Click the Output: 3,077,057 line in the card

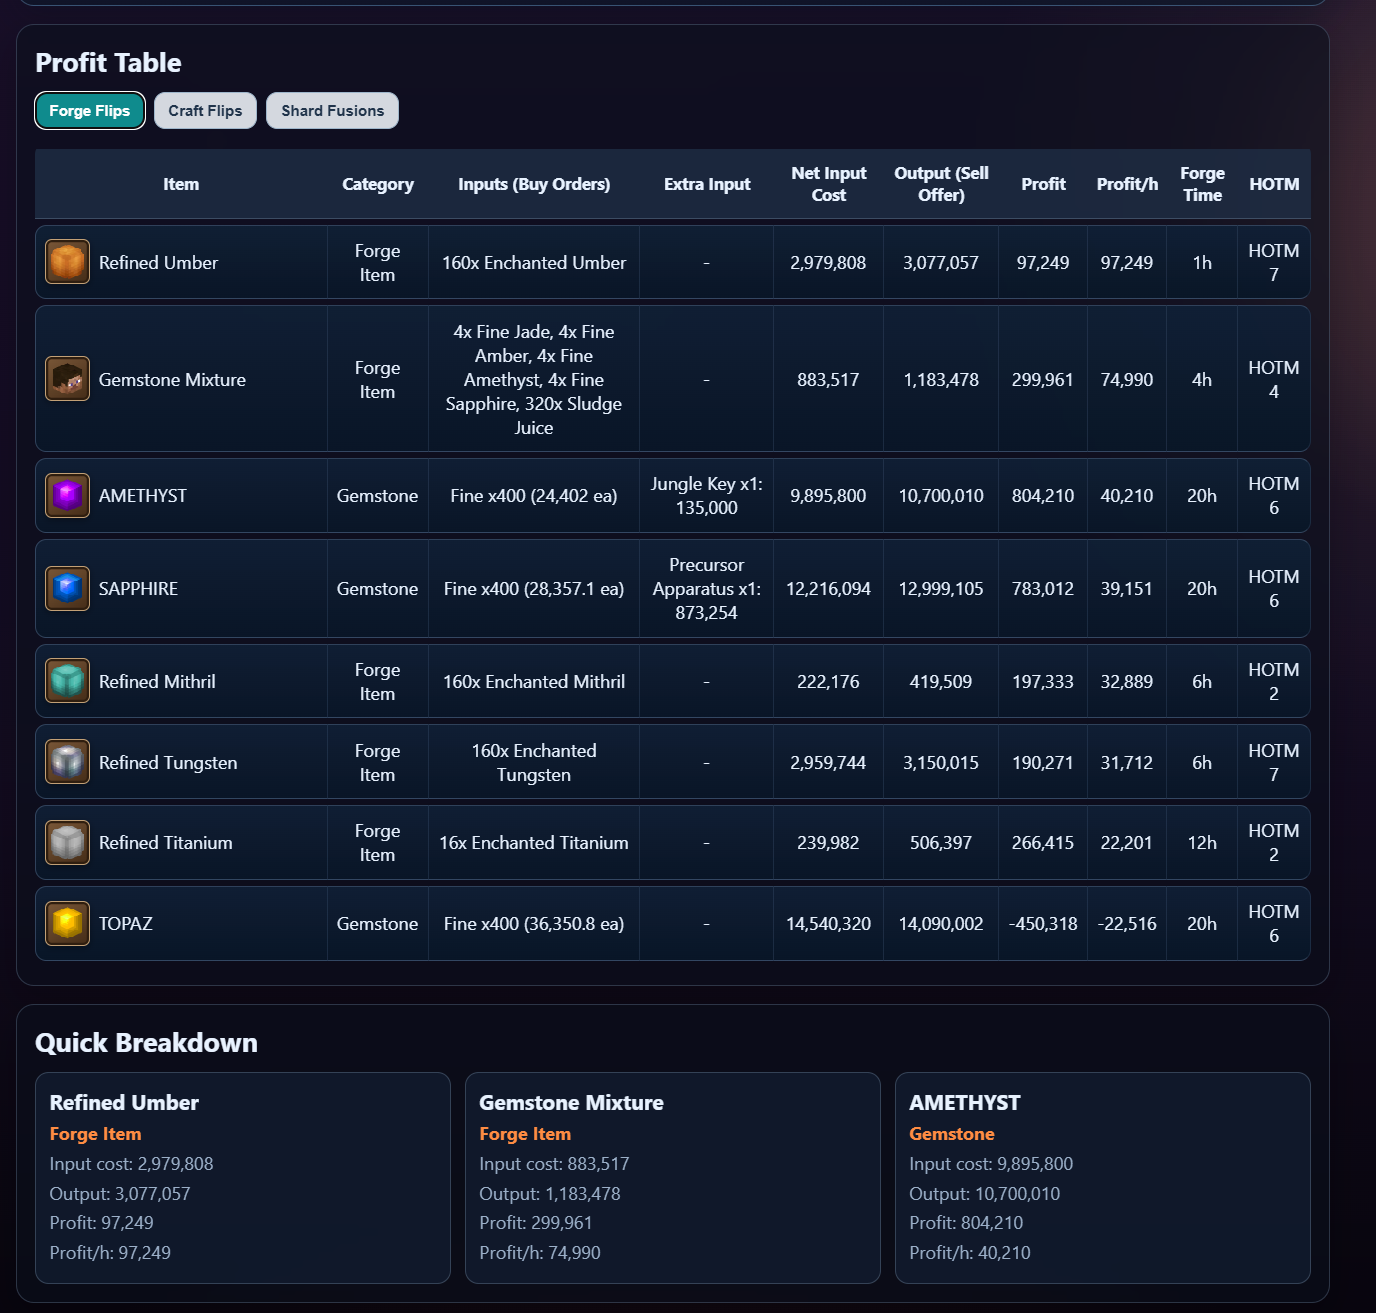coord(120,1193)
